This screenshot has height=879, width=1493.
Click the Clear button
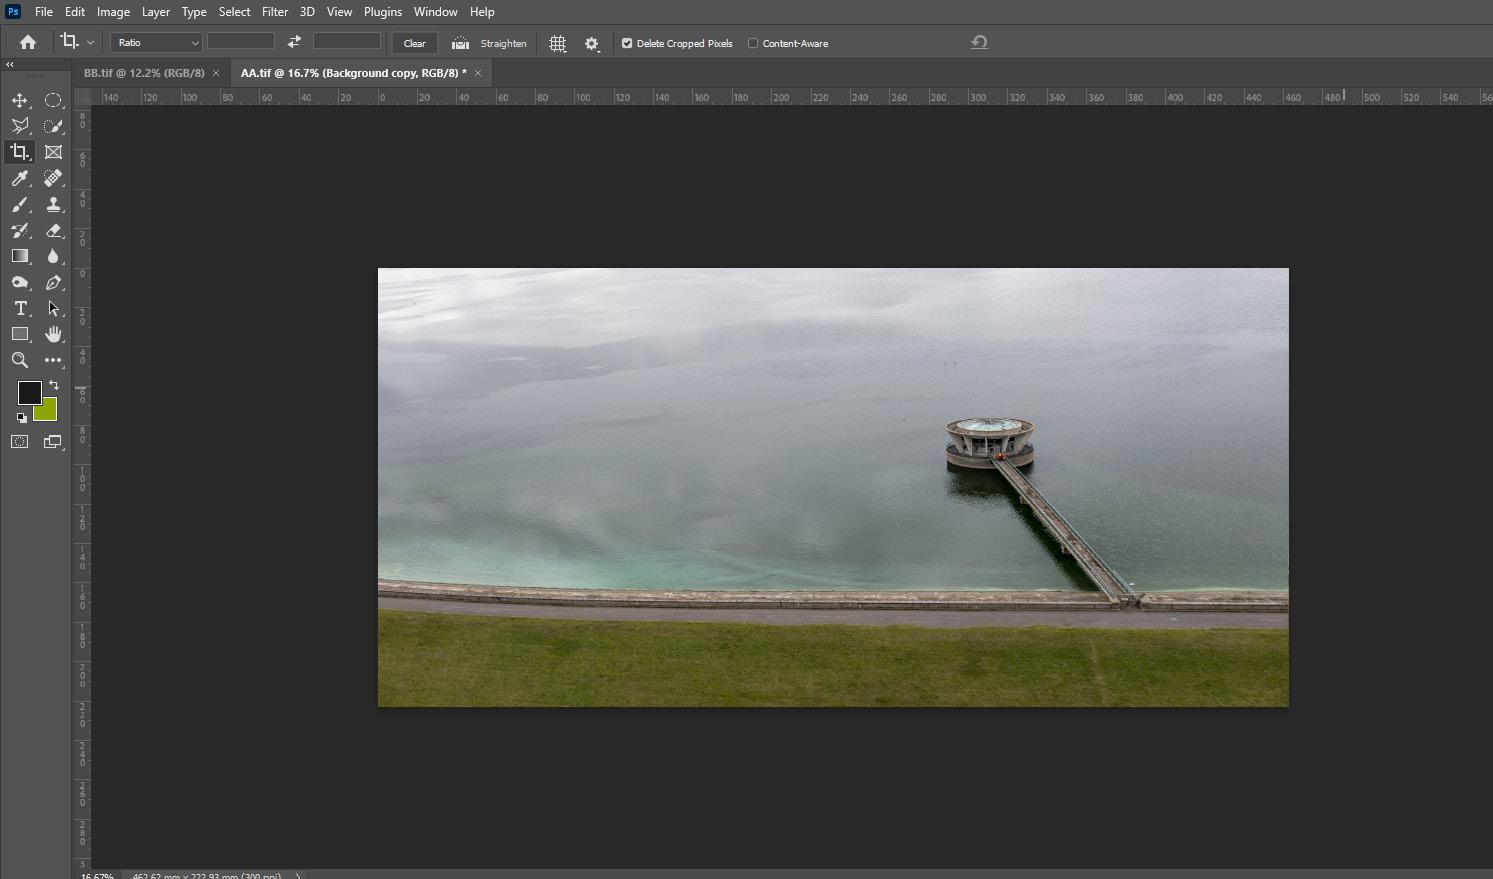pos(414,43)
